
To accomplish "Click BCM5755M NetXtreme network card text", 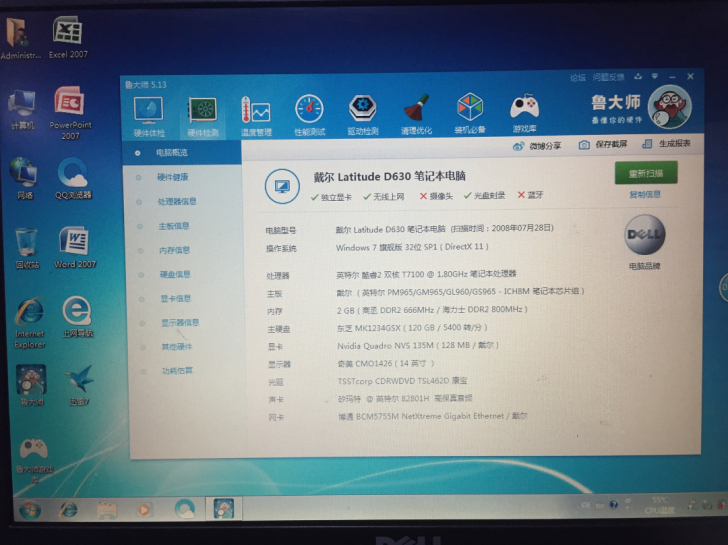I will [x=432, y=416].
